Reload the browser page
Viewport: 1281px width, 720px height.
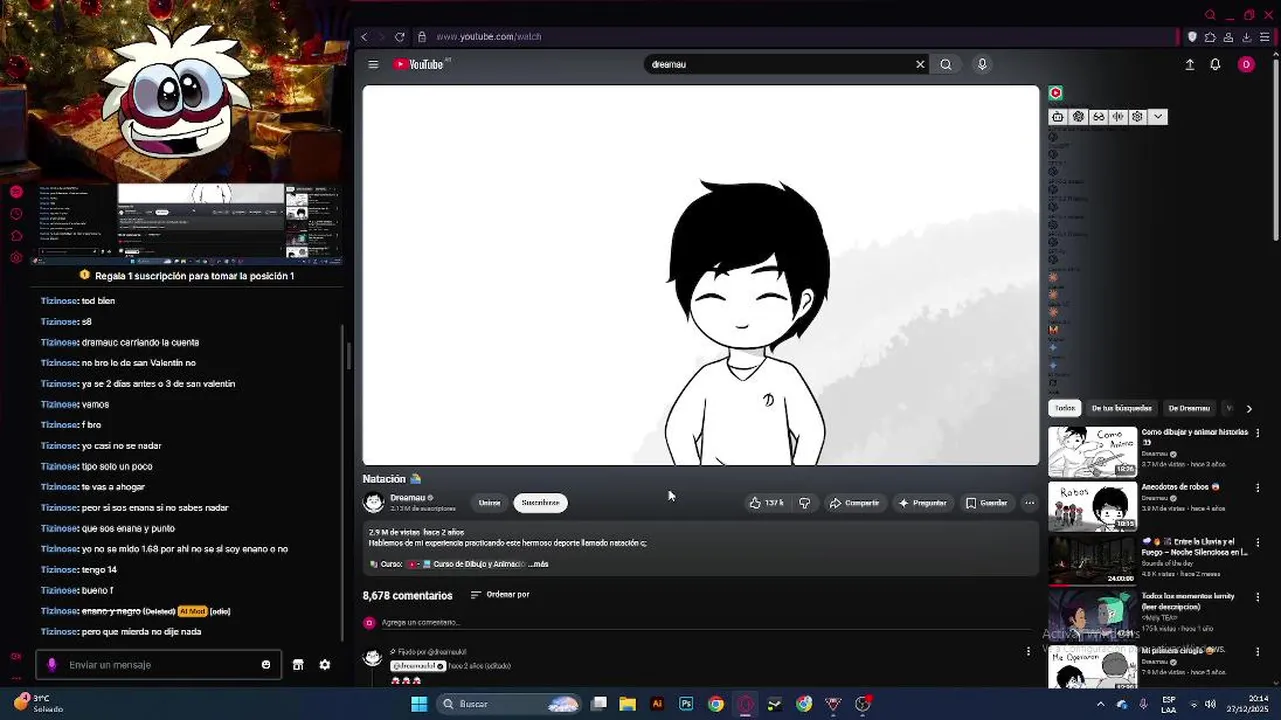click(400, 37)
